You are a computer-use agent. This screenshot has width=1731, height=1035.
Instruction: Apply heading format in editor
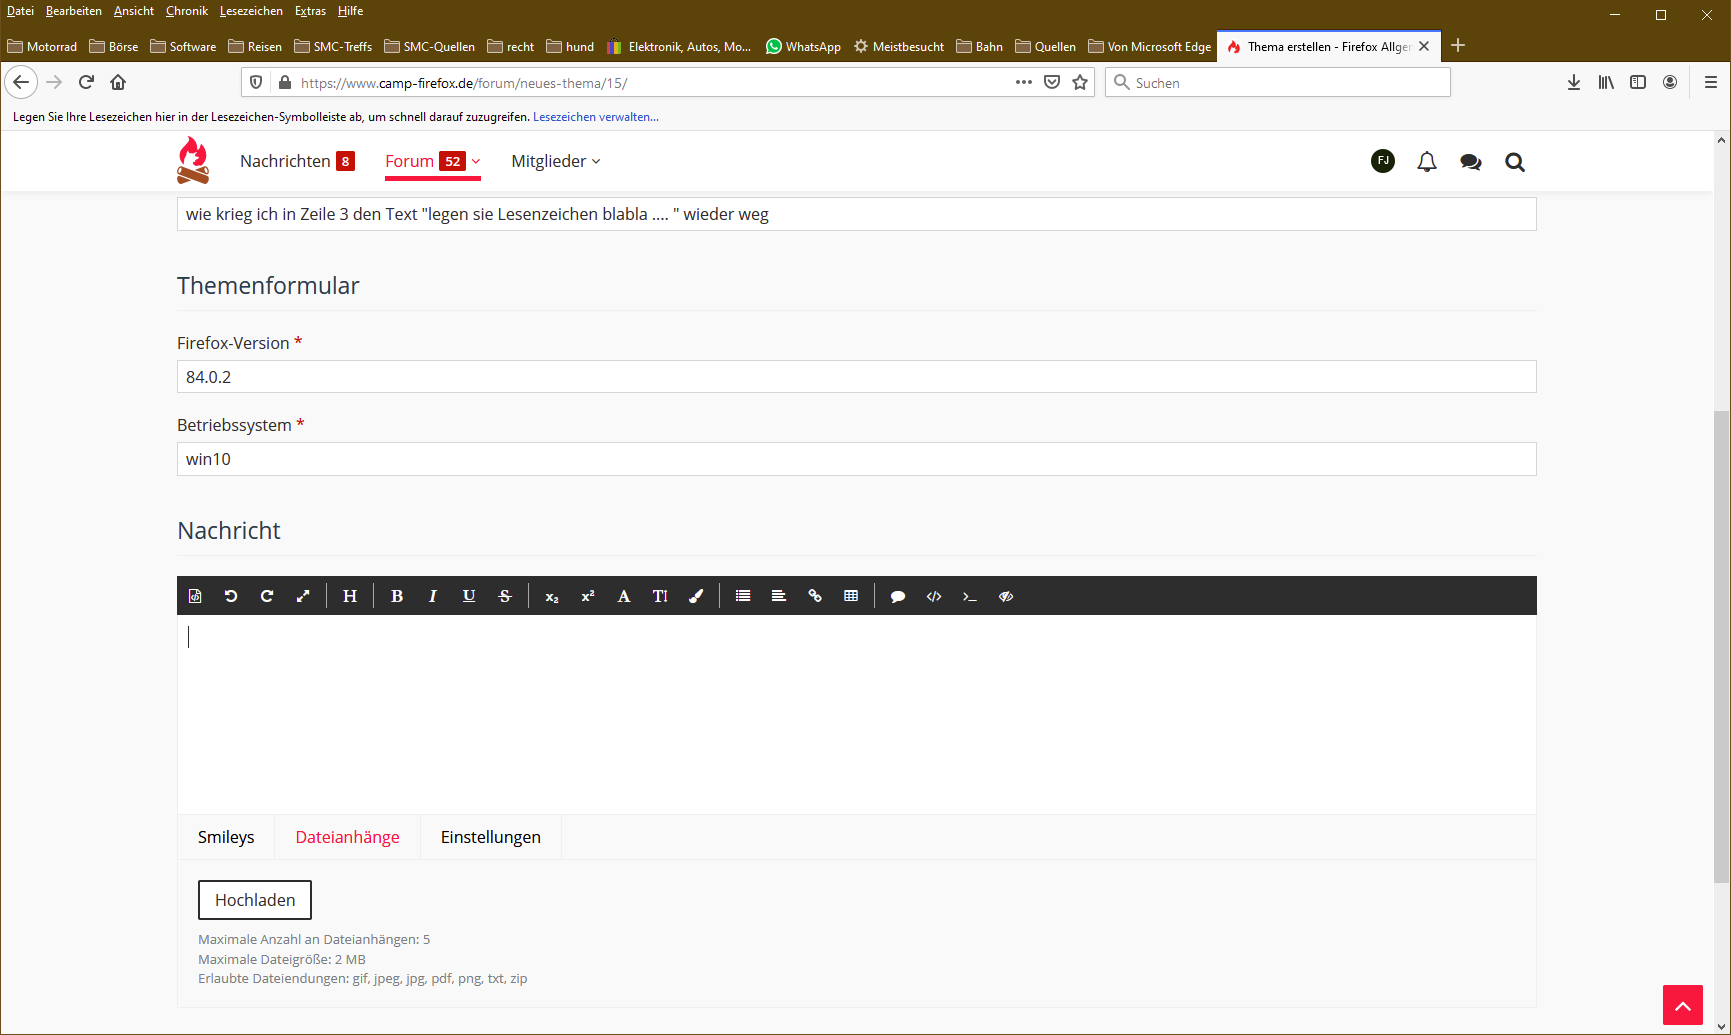(350, 596)
